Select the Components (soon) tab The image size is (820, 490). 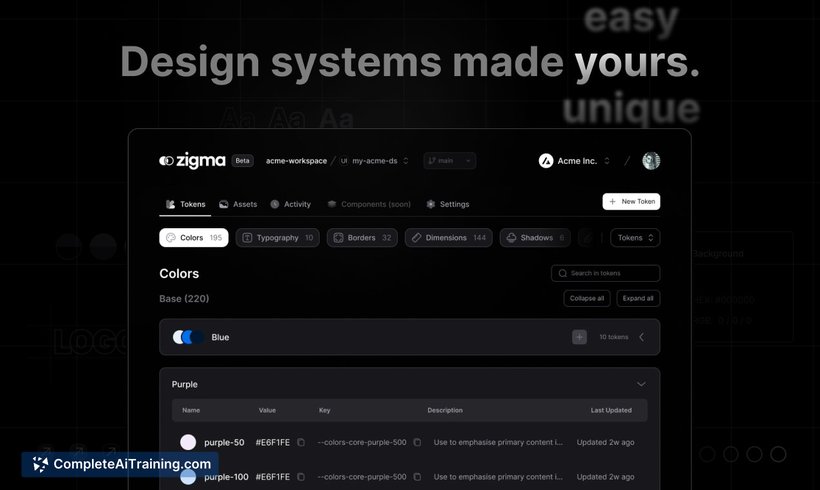[x=369, y=204]
